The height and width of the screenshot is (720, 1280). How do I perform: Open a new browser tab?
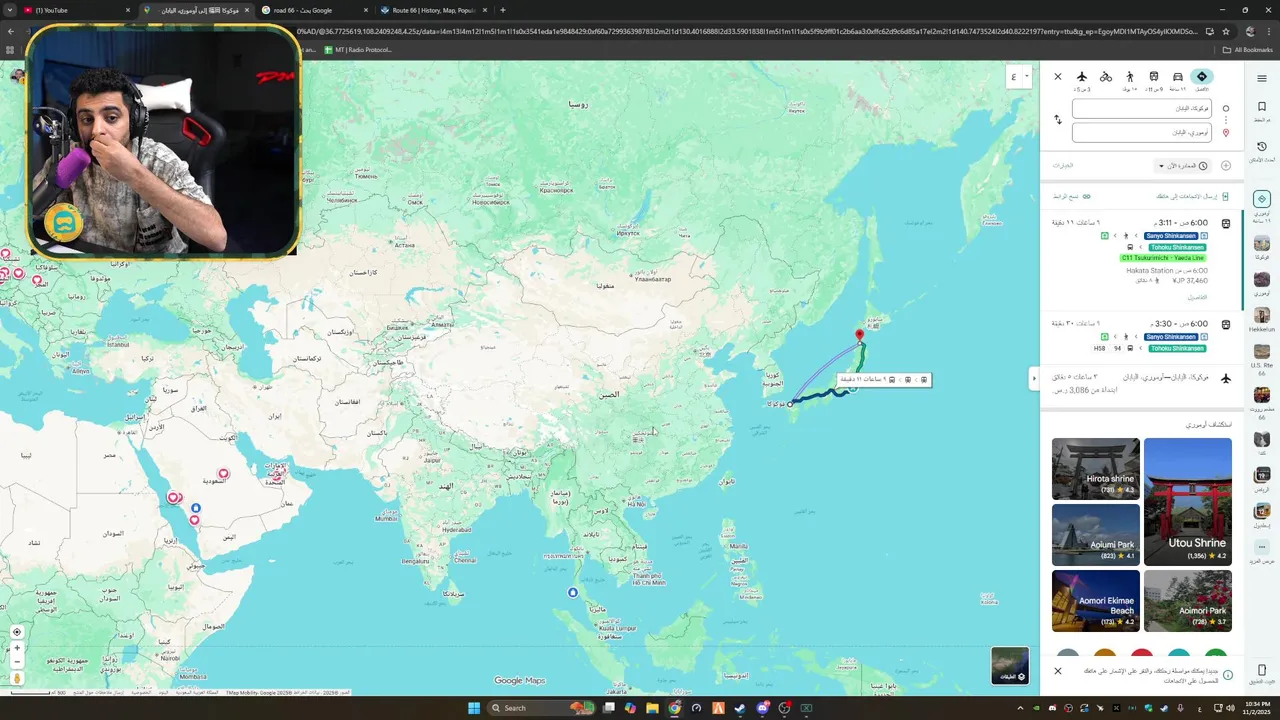[502, 10]
